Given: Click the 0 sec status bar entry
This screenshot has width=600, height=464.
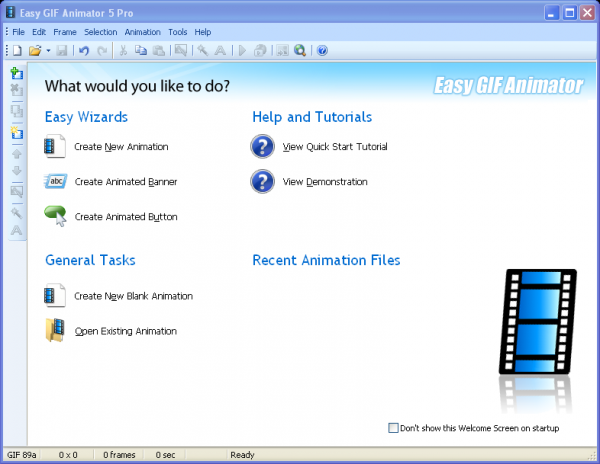Looking at the screenshot, I should [x=165, y=455].
